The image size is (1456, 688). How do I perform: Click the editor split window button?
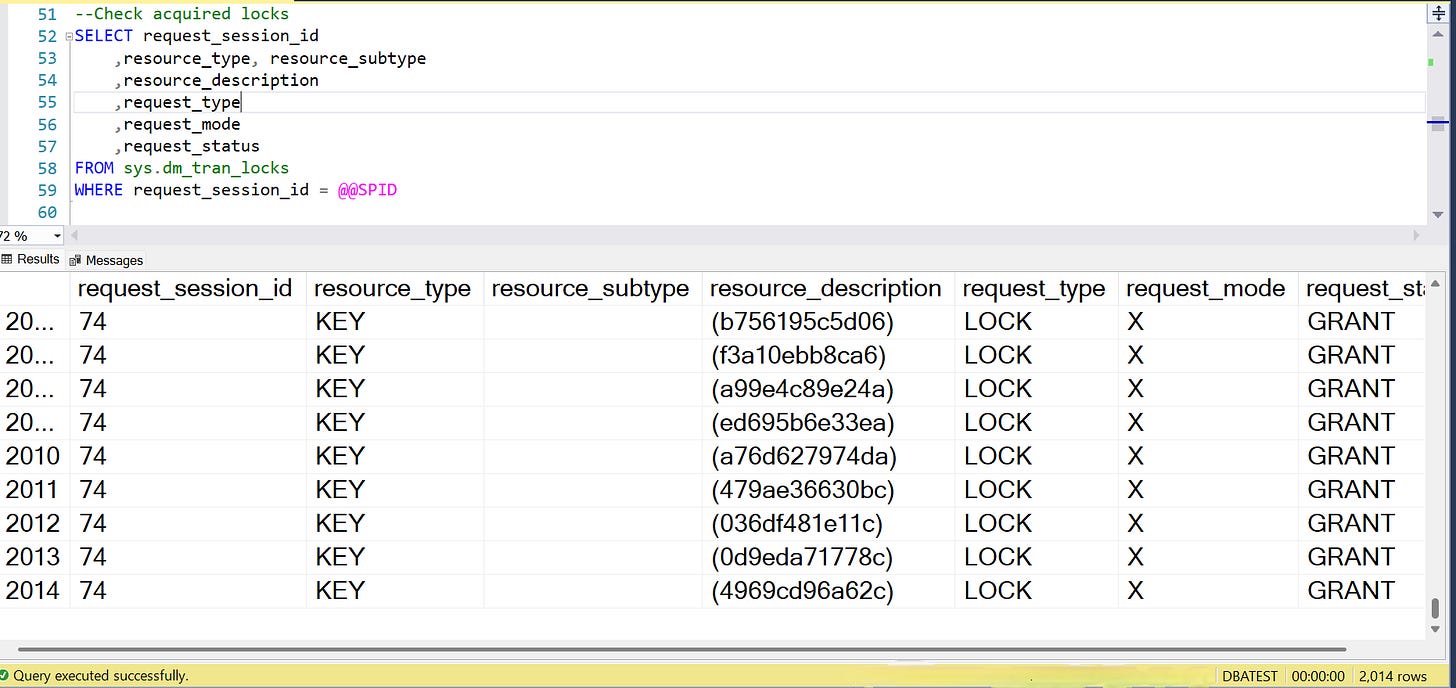1438,13
